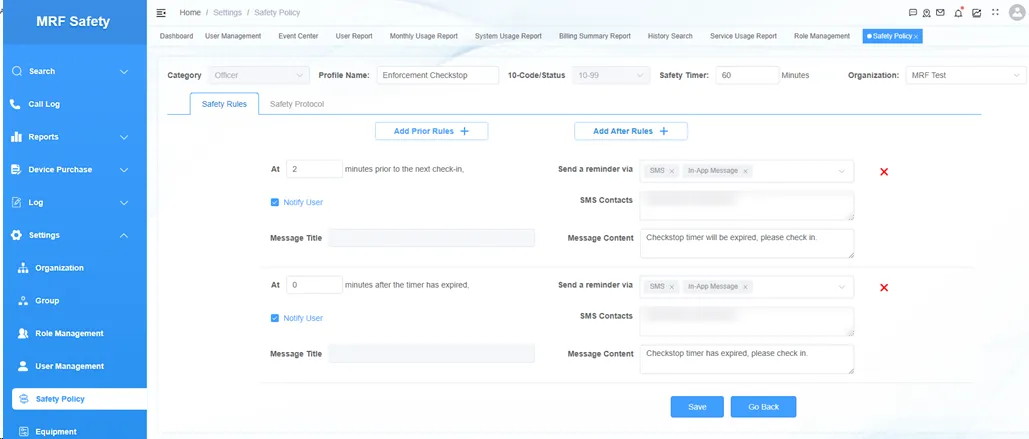1029x439 pixels.
Task: Open the 10-Code/Status dropdown
Action: coord(611,75)
